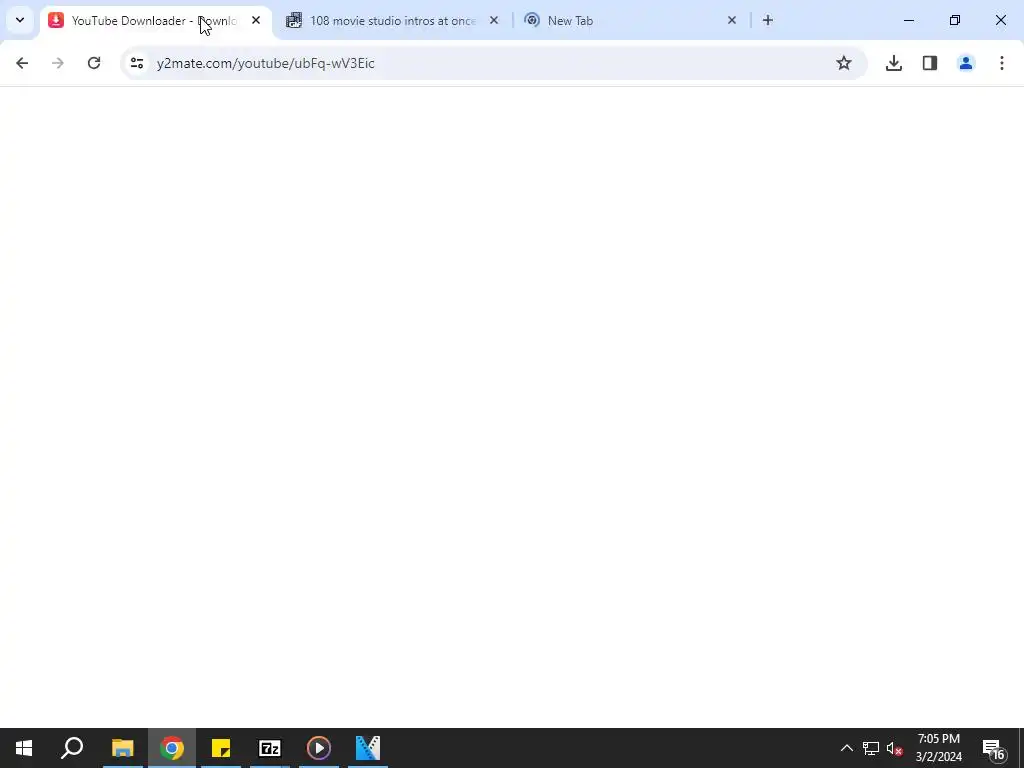Viewport: 1024px width, 768px height.
Task: Go forward with the forward arrow
Action: tap(58, 63)
